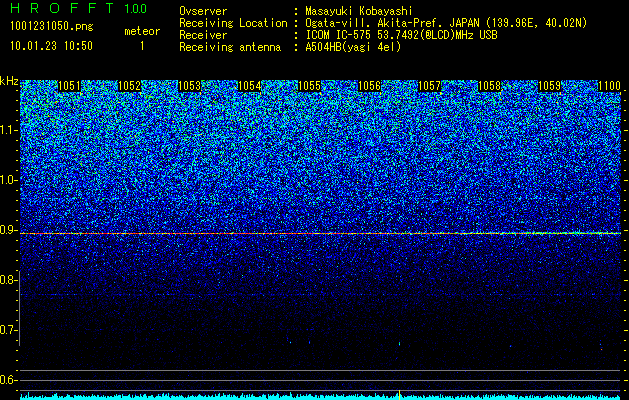Click the Receiver field label
This screenshot has width=629, height=400.
coord(203,35)
